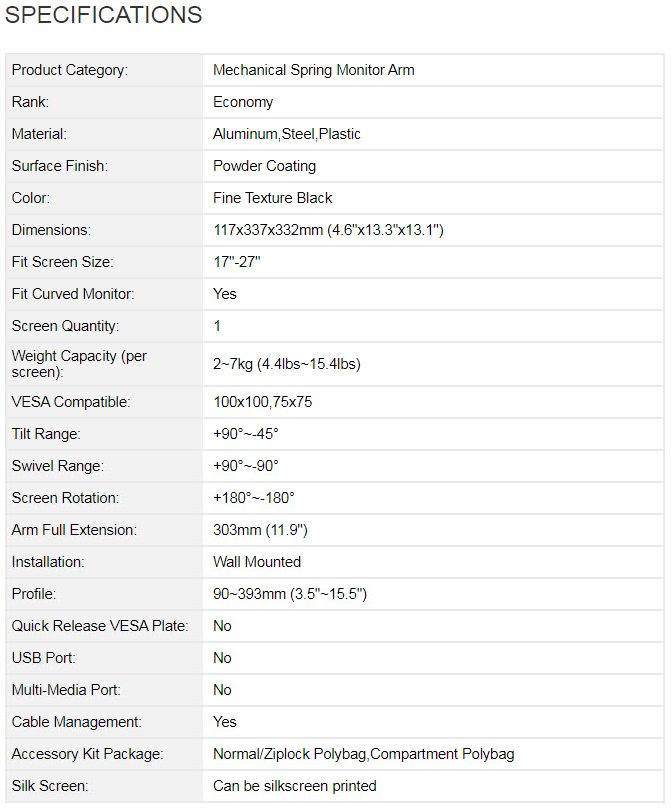Viewport: 671px width, 808px height.
Task: Select the Aluminum,Steel,Plastic material value
Action: pyautogui.click(x=287, y=134)
